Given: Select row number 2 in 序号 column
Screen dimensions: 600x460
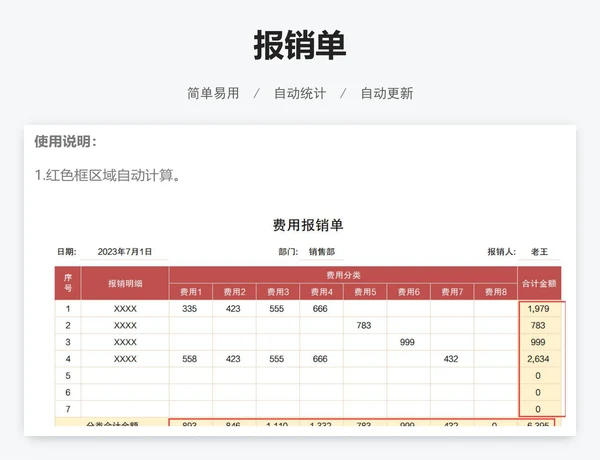Looking at the screenshot, I should tap(68, 325).
